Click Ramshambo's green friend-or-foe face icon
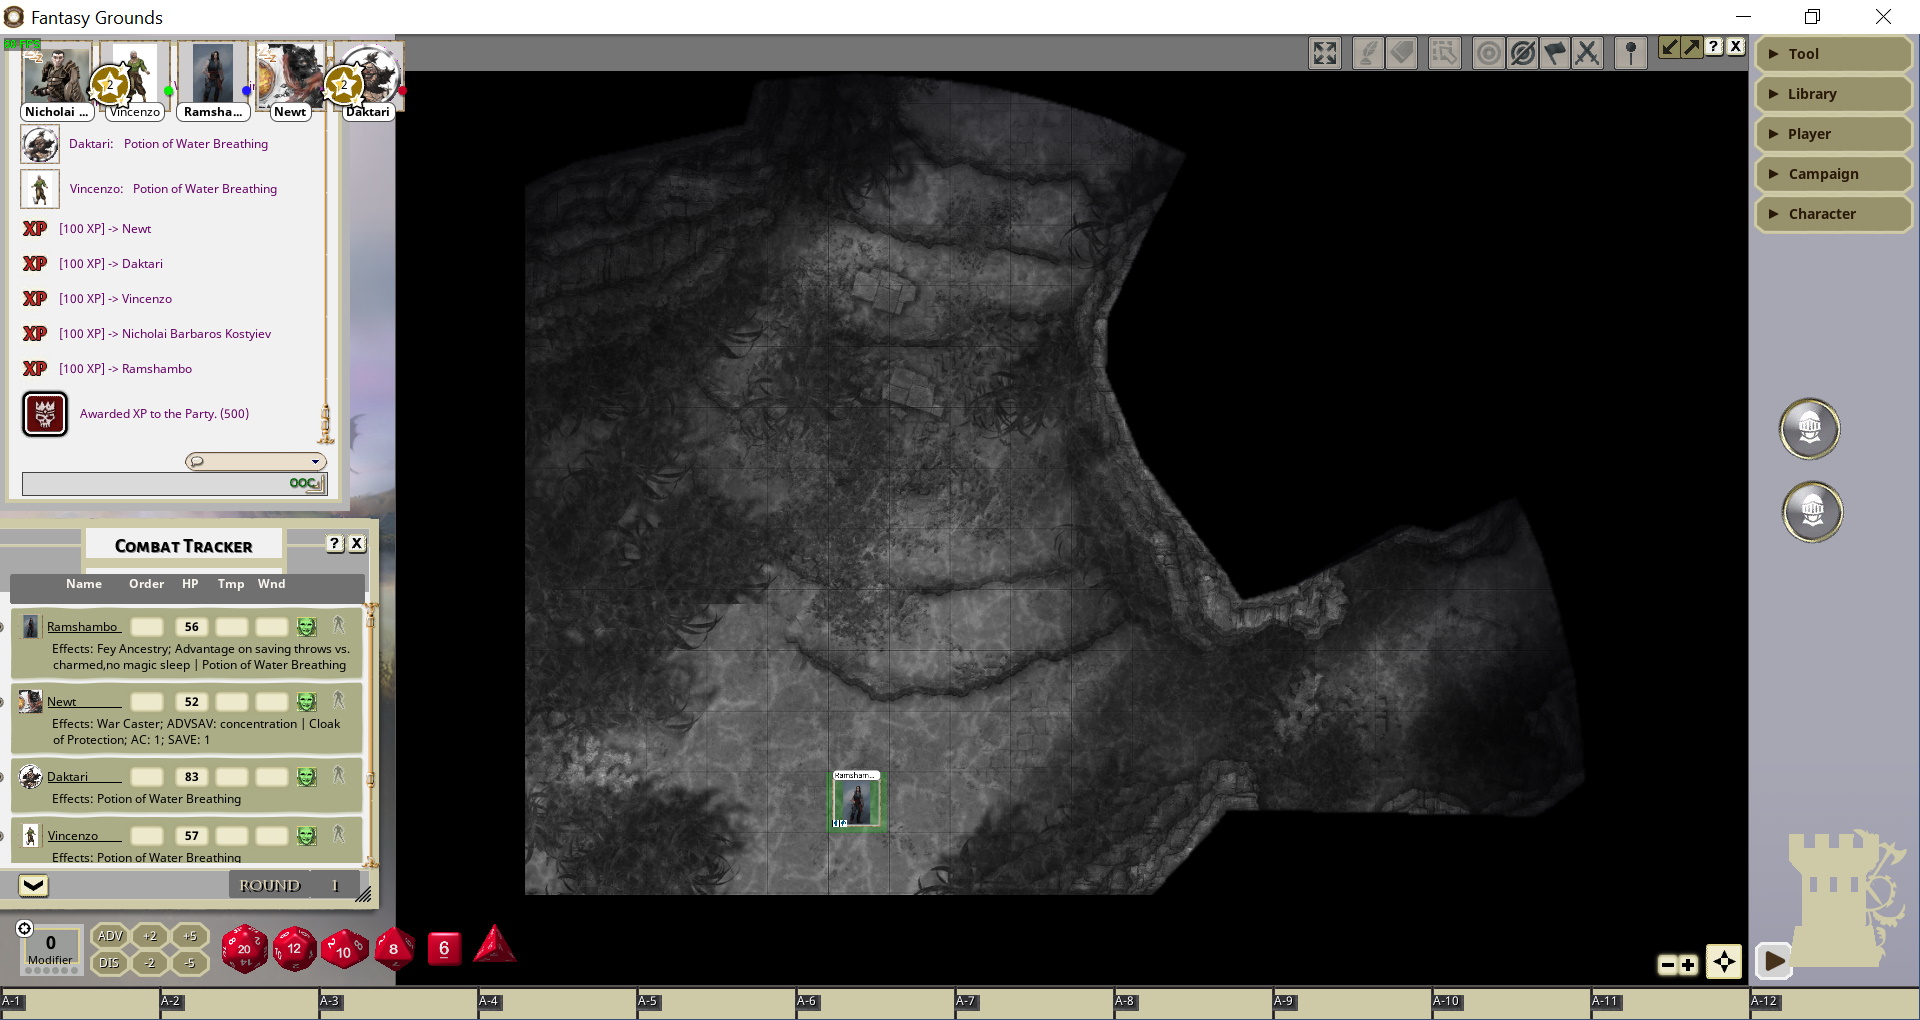Image resolution: width=1920 pixels, height=1020 pixels. tap(307, 627)
